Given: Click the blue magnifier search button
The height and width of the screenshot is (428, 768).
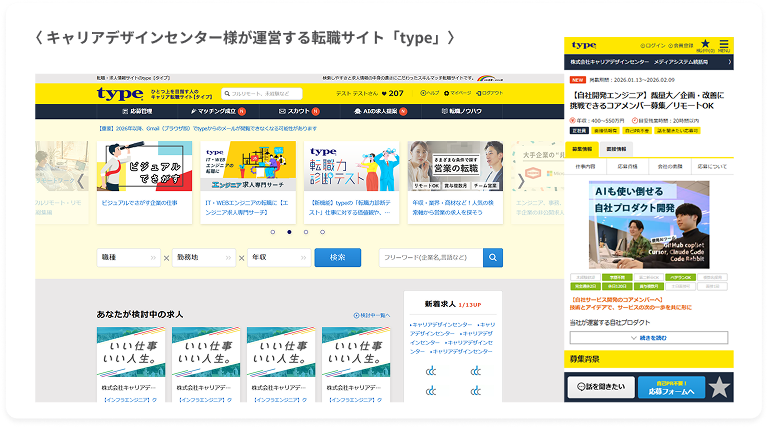Looking at the screenshot, I should (x=493, y=258).
